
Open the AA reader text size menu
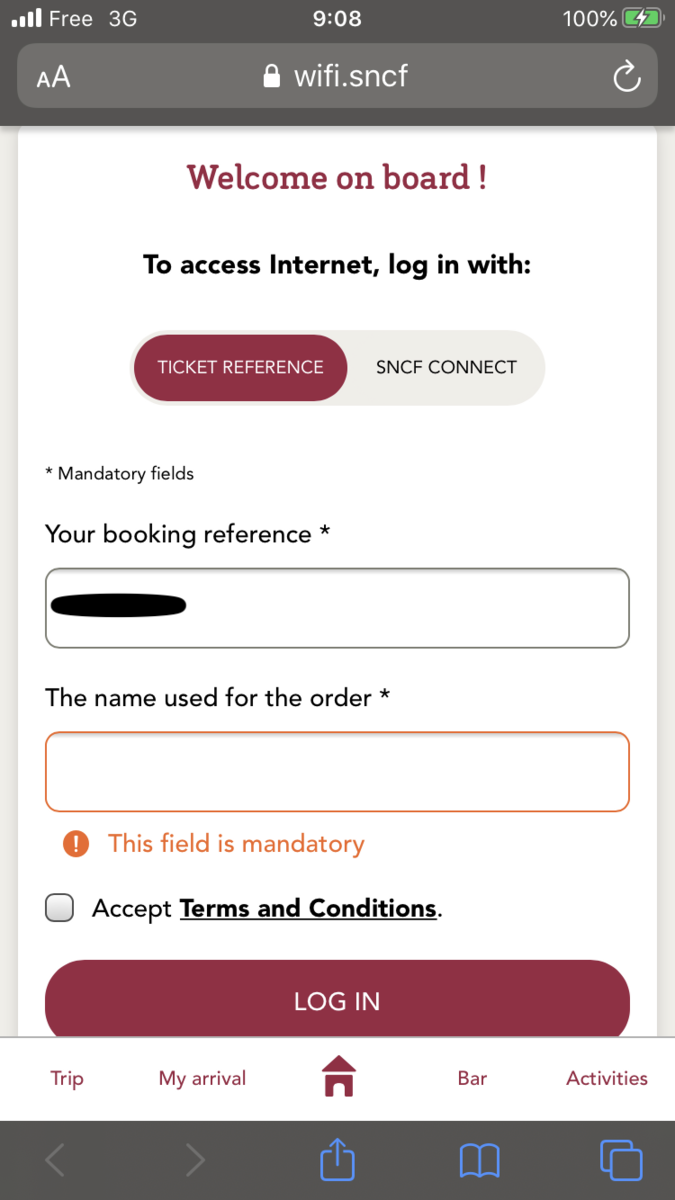54,77
